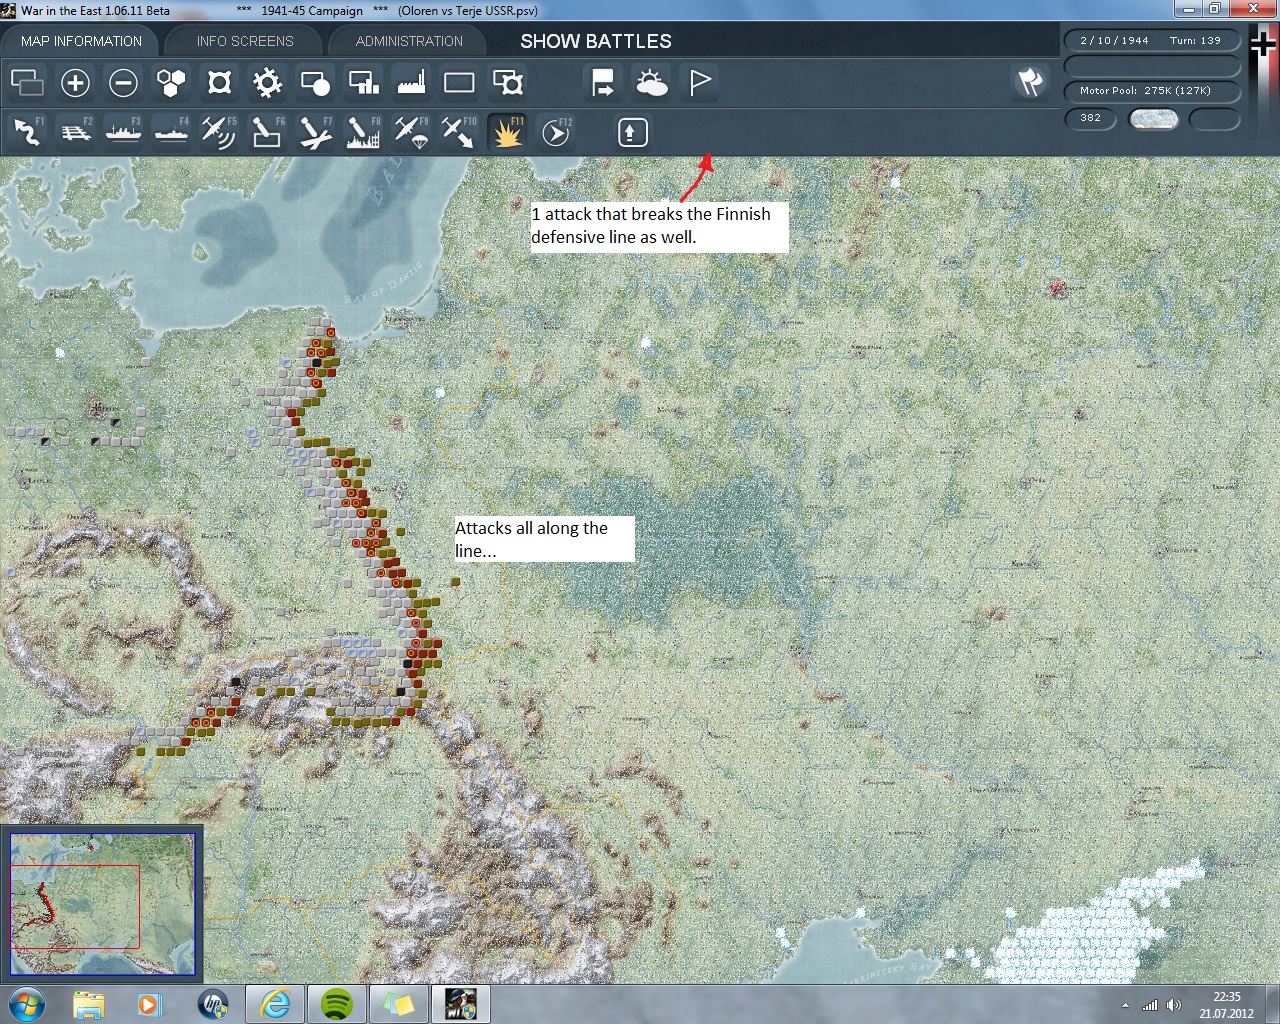Screen dimensions: 1280x1024
Task: Open the Windows Start menu
Action: (26, 1003)
